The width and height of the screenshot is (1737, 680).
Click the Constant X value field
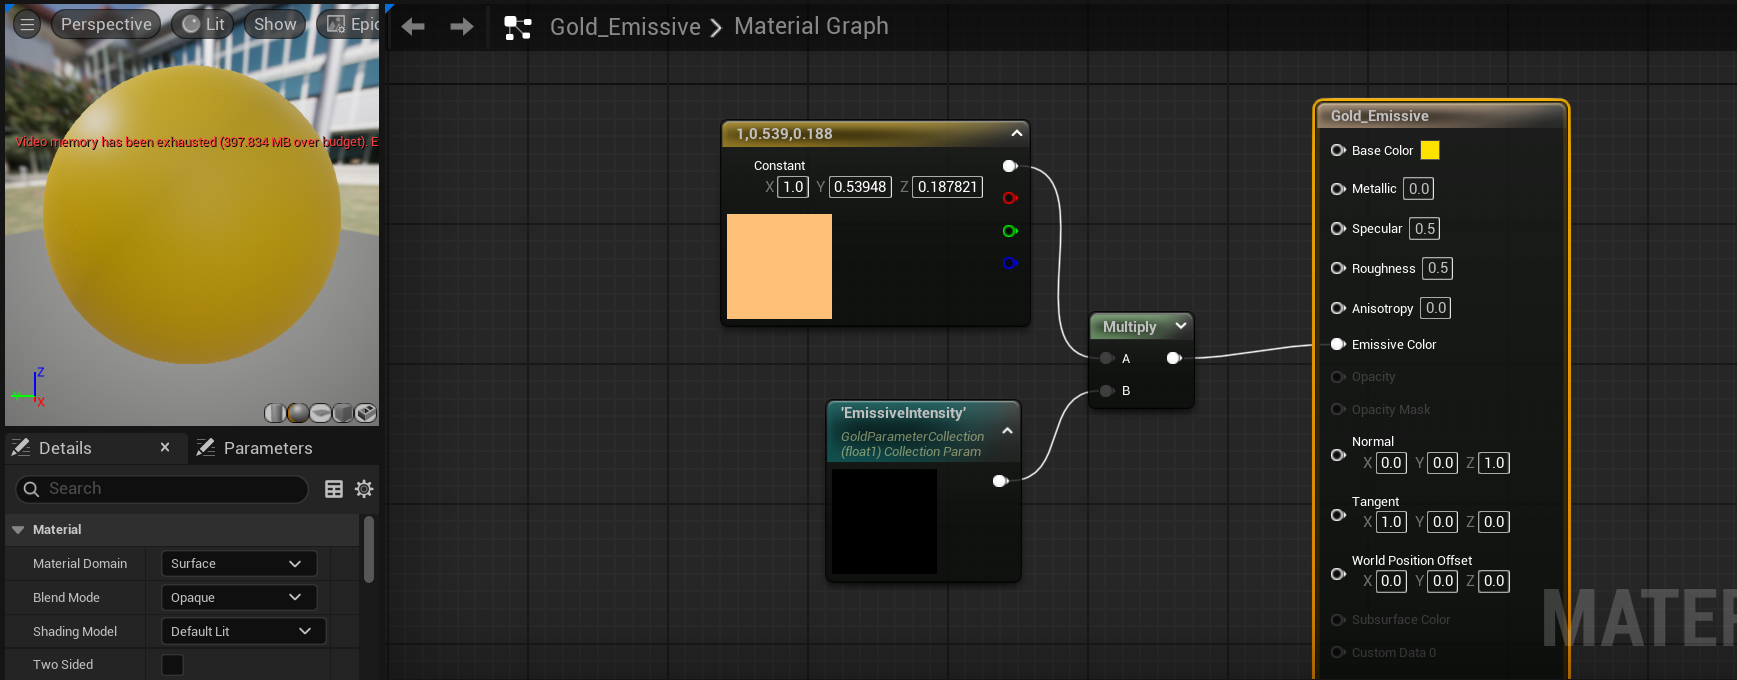pos(793,187)
